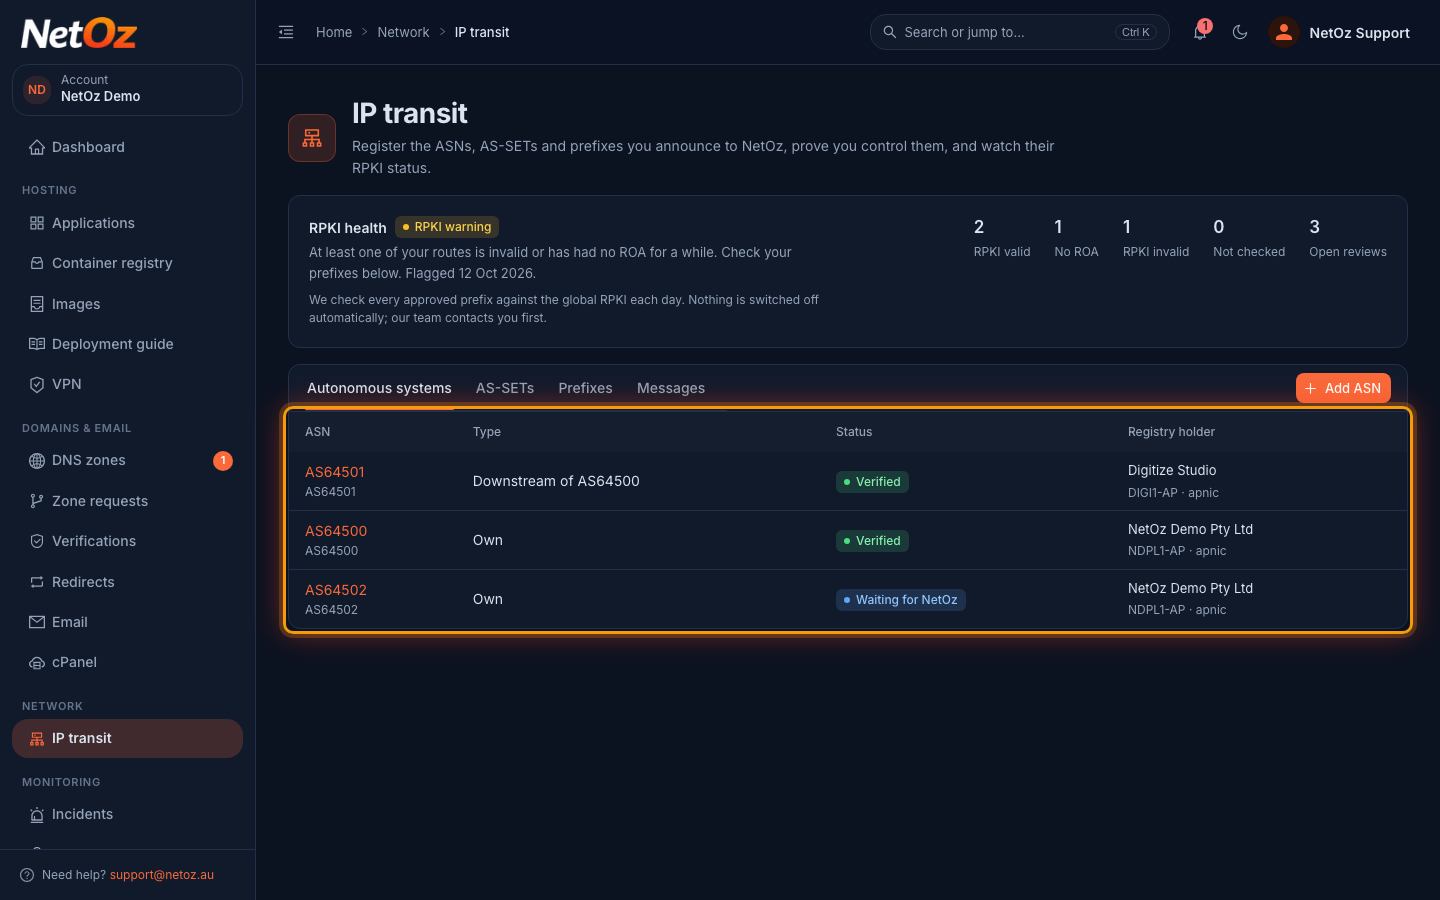Screen dimensions: 1440x900
Task: Go to the Network breadcrumb
Action: (x=403, y=32)
